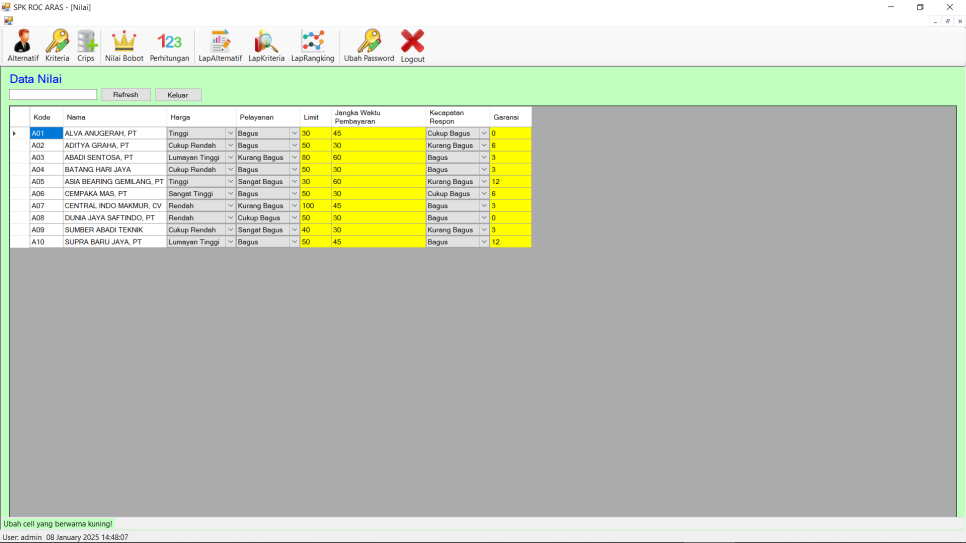Expand the Harga dropdown for ALVA ANUGERAH
The image size is (966, 543).
click(230, 133)
